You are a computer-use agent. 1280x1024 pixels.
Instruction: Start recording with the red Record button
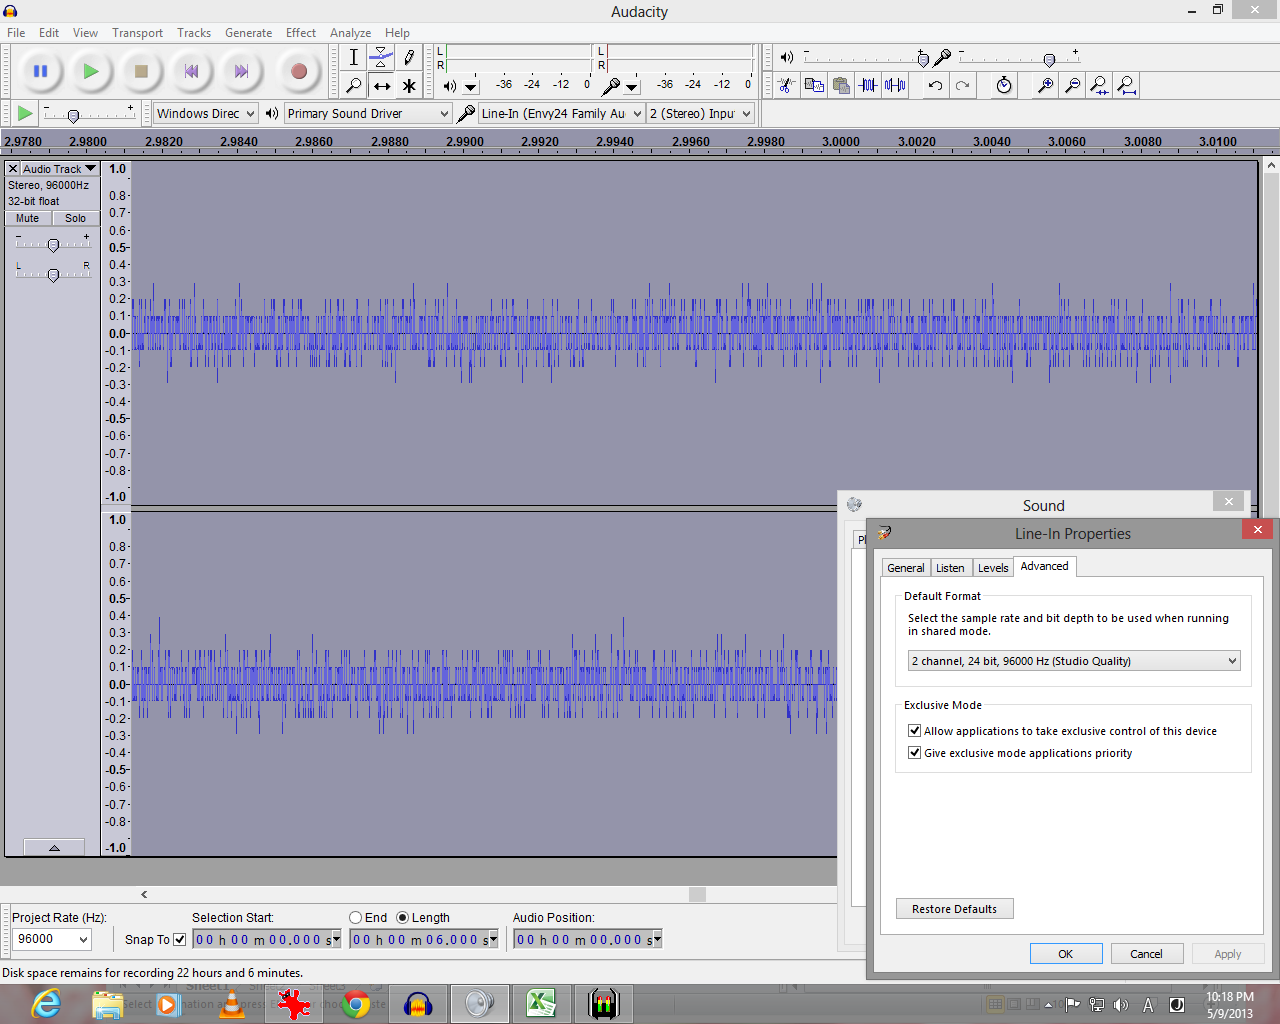pyautogui.click(x=298, y=71)
